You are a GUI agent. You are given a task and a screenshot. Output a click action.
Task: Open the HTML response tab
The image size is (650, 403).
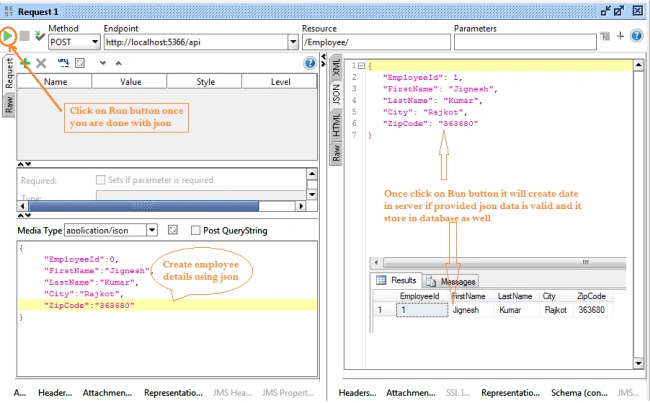[336, 125]
